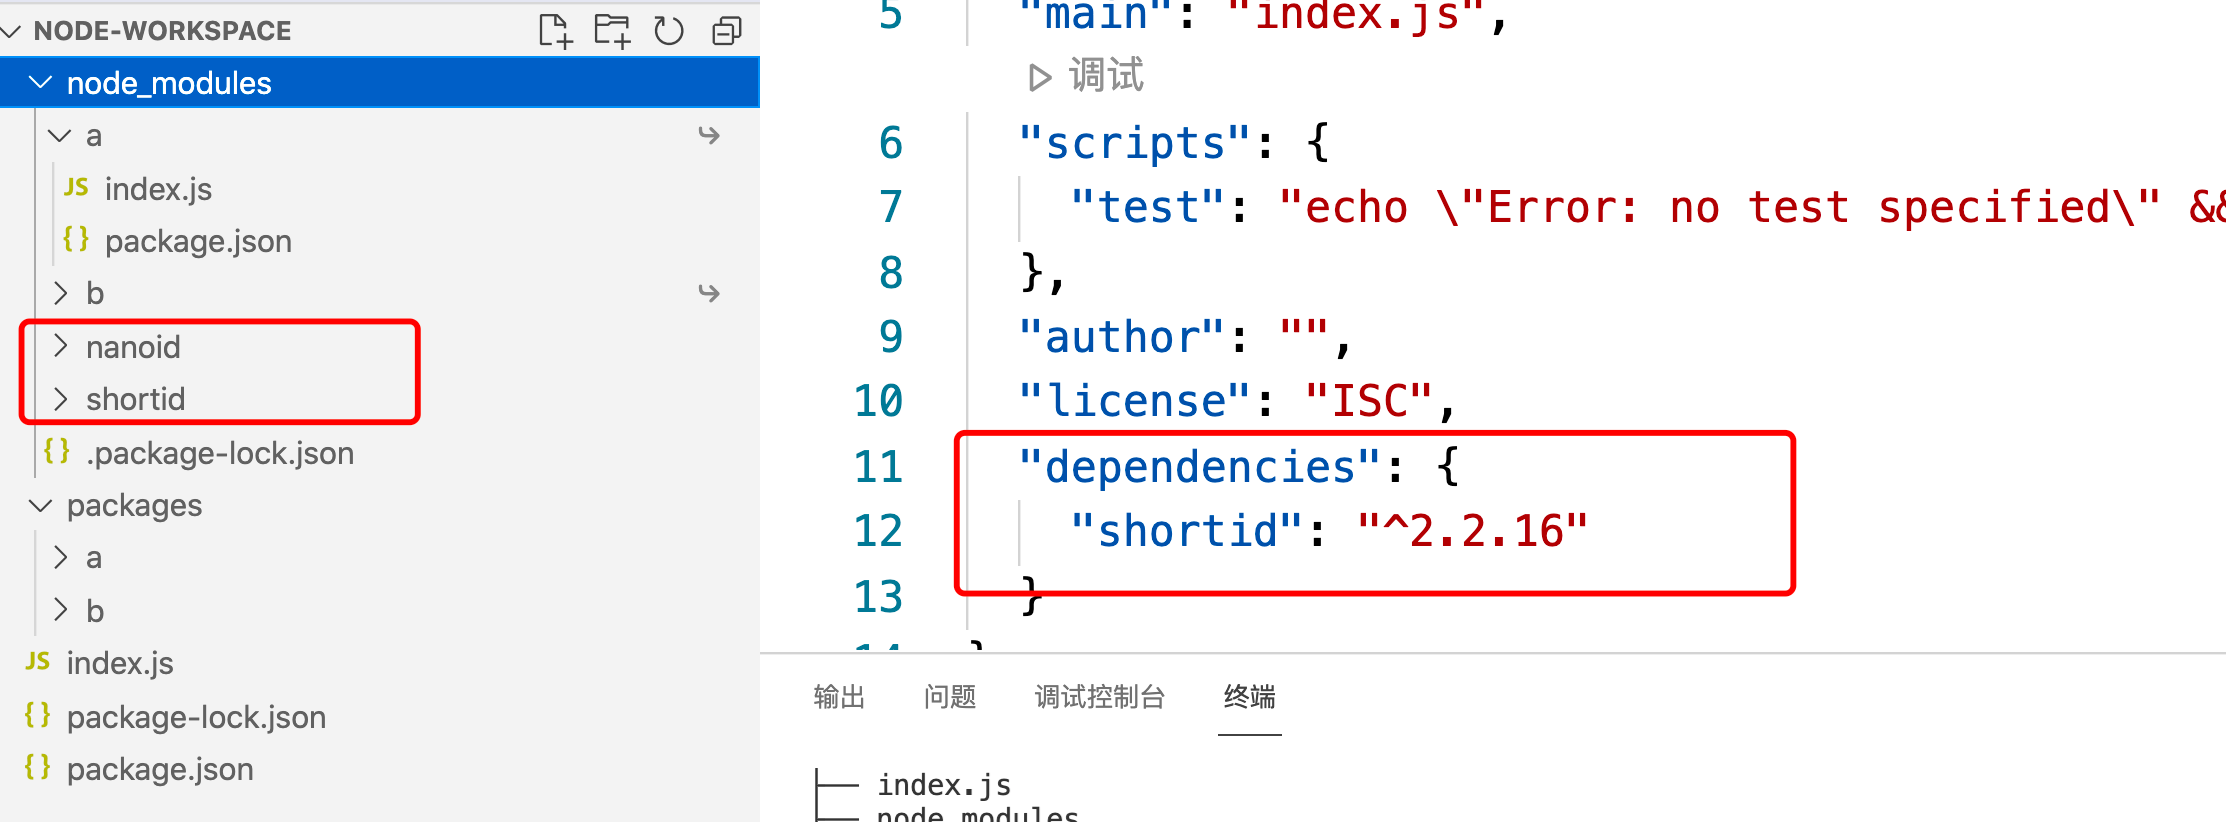Select the node_modules folder label
This screenshot has height=822, width=2226.
point(169,83)
